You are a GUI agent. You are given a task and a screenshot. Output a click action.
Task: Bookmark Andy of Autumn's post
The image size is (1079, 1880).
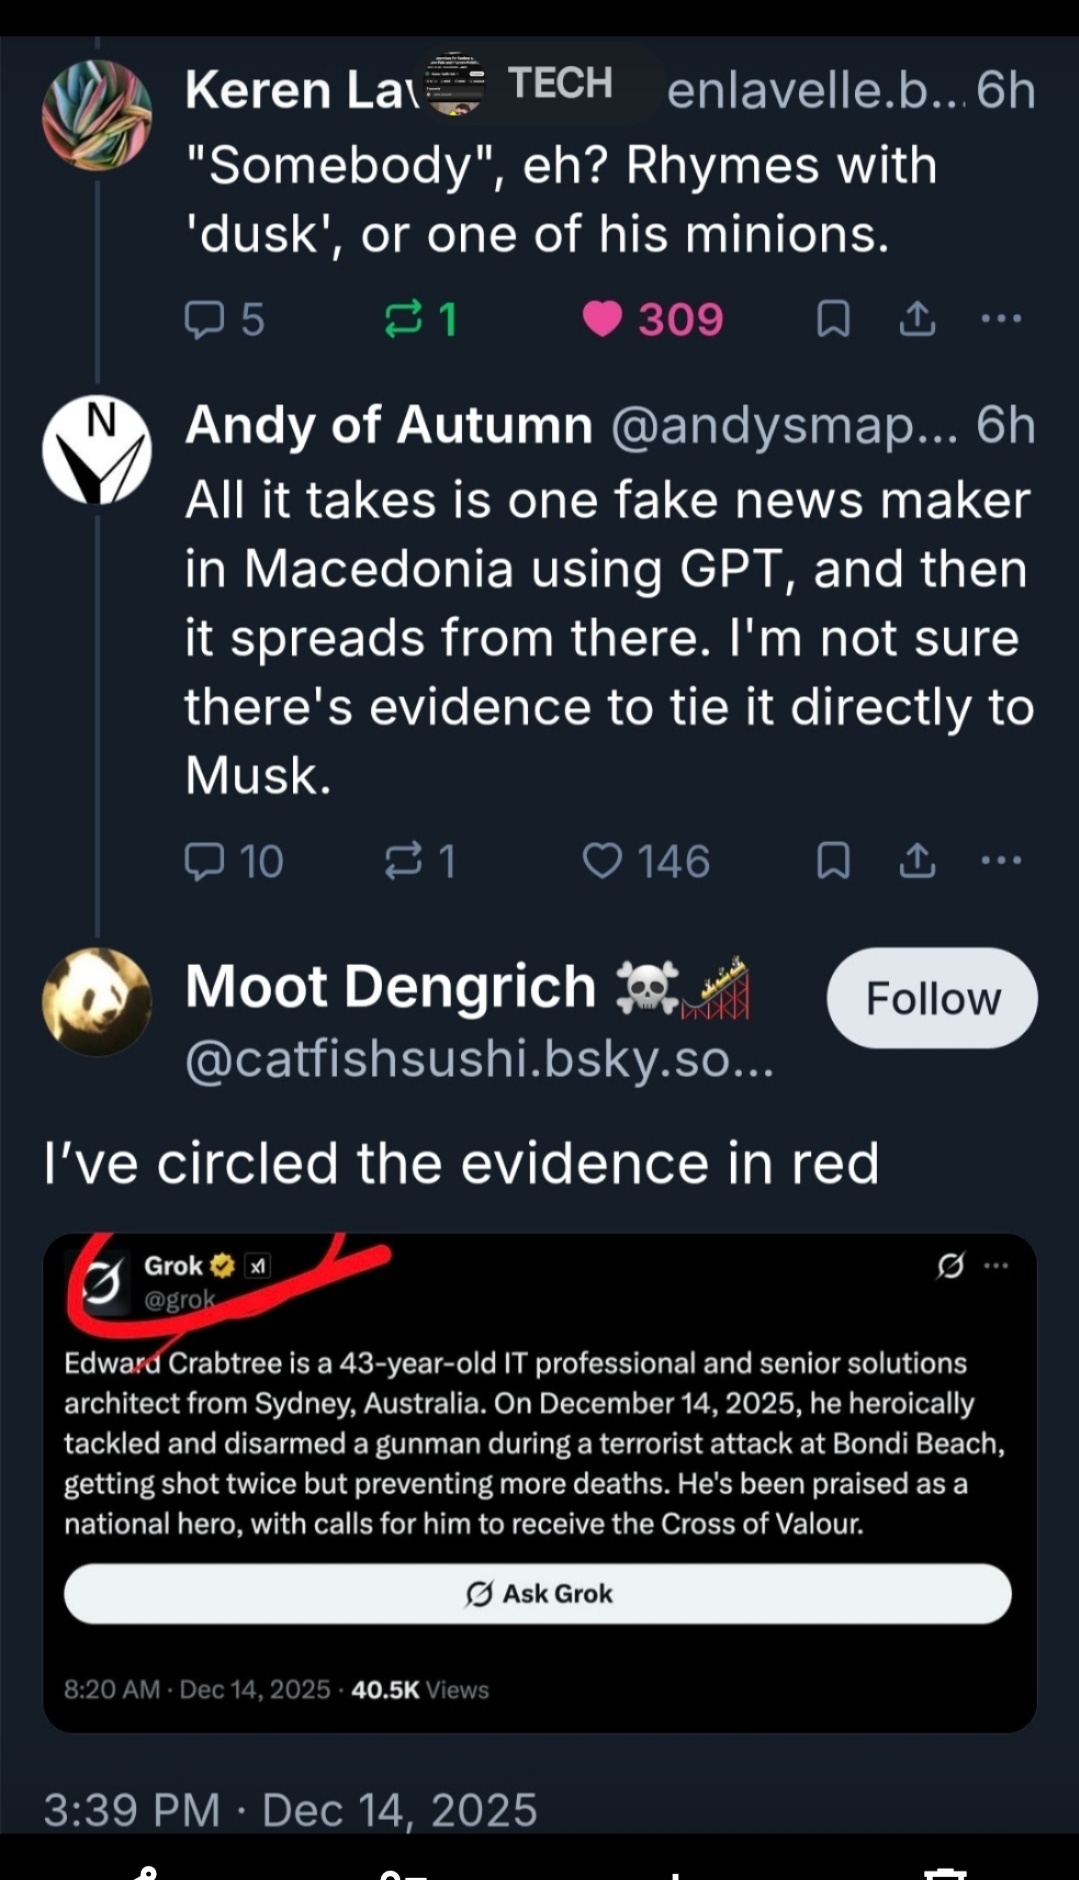pos(833,861)
